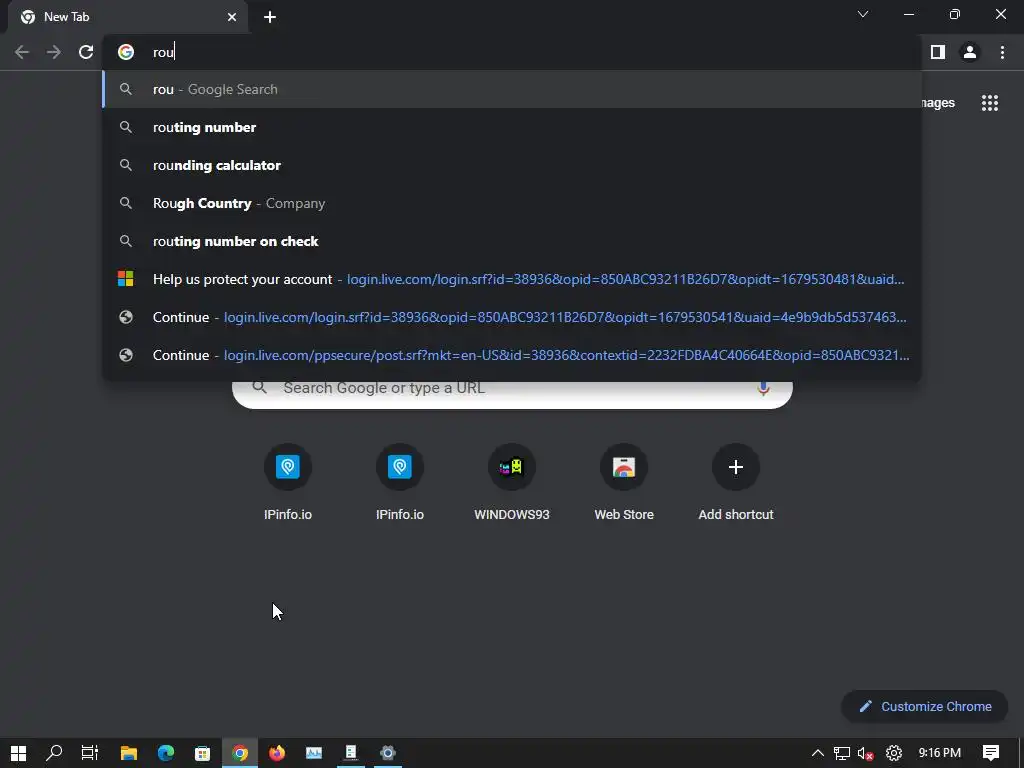Choose the 'routing number' suggestion
The width and height of the screenshot is (1024, 768).
tap(512, 127)
